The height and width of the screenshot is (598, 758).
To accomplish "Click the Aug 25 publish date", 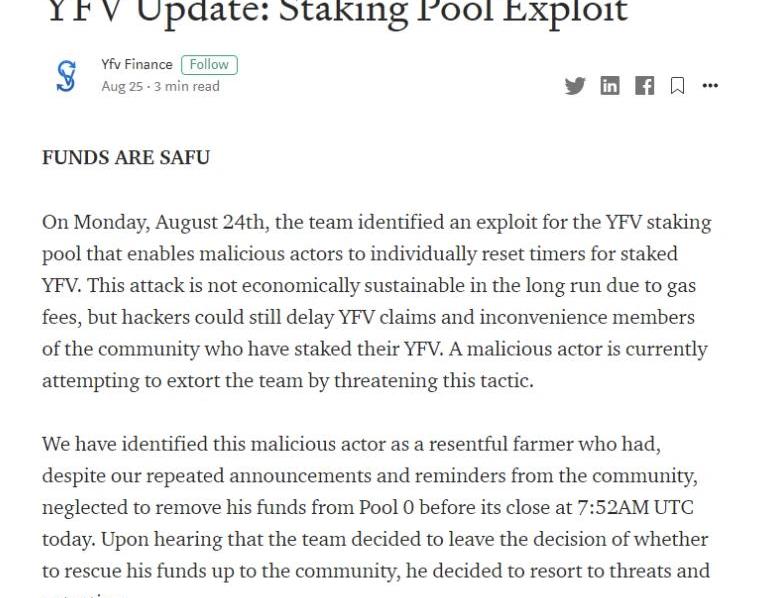I will pos(121,87).
